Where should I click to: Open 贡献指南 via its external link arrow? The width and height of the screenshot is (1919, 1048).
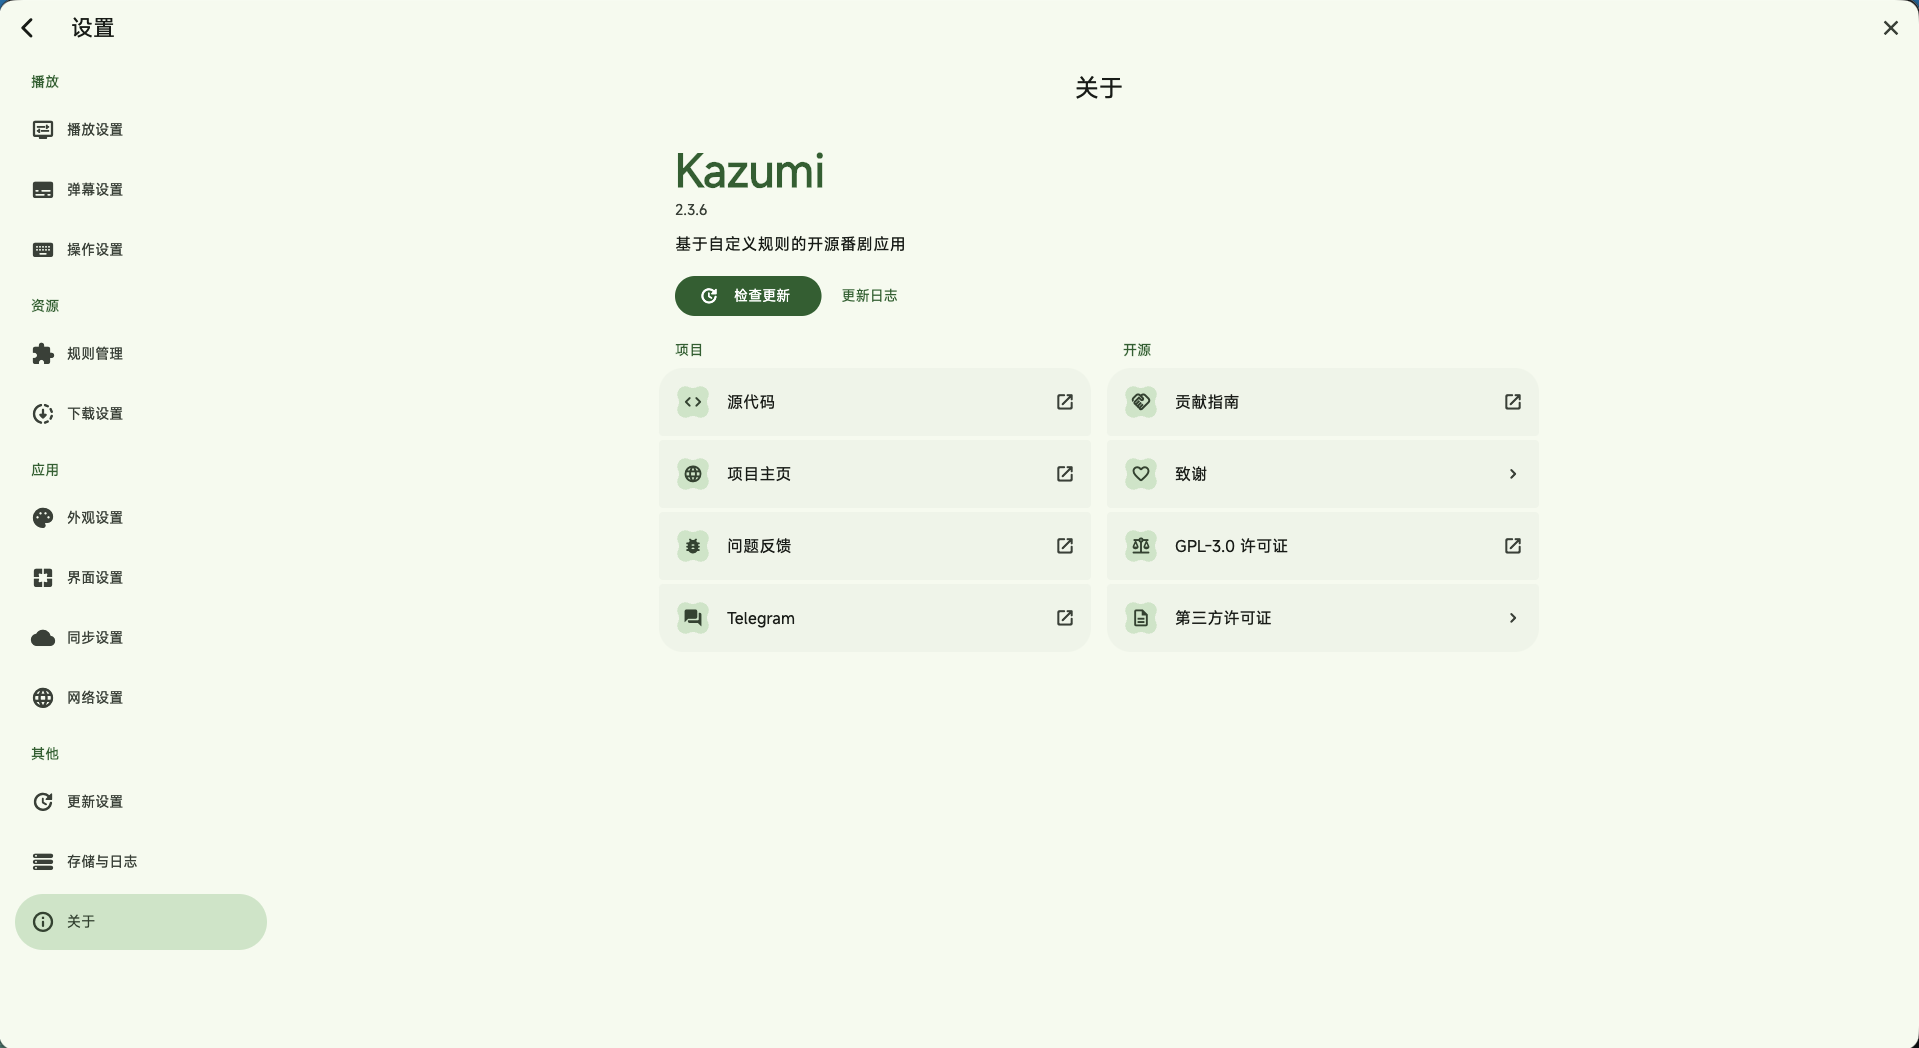click(x=1513, y=402)
